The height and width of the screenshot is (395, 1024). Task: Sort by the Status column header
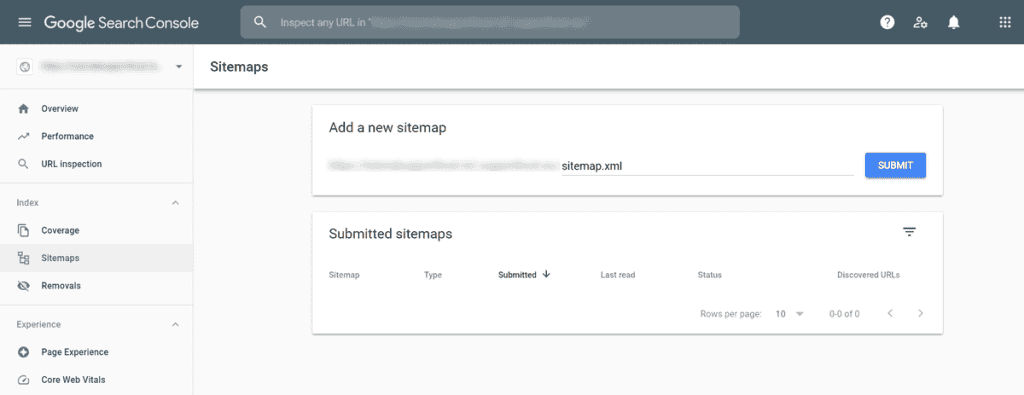pyautogui.click(x=709, y=275)
